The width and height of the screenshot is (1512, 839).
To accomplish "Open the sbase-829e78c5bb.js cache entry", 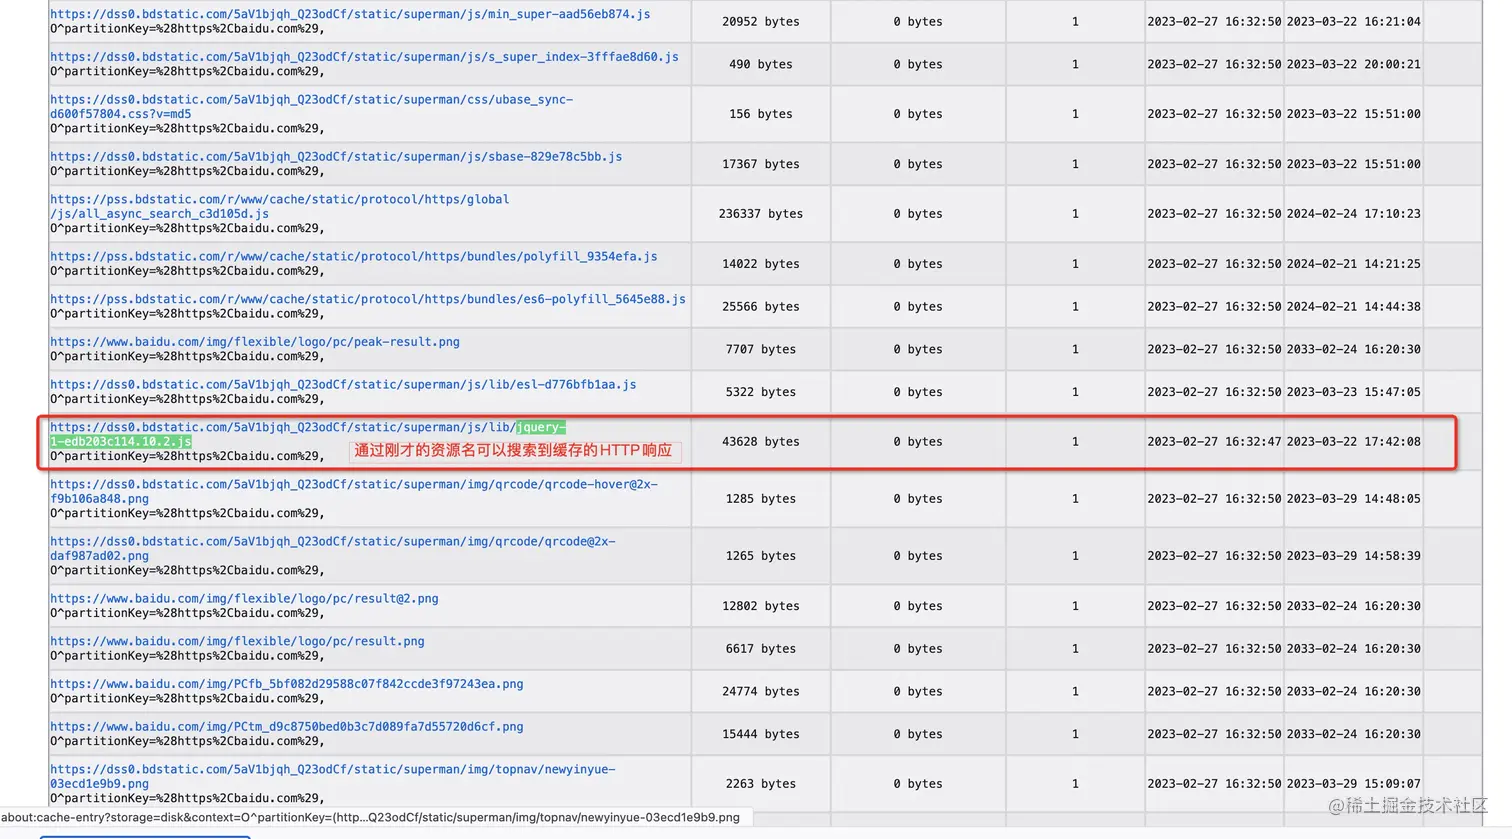I will (336, 157).
